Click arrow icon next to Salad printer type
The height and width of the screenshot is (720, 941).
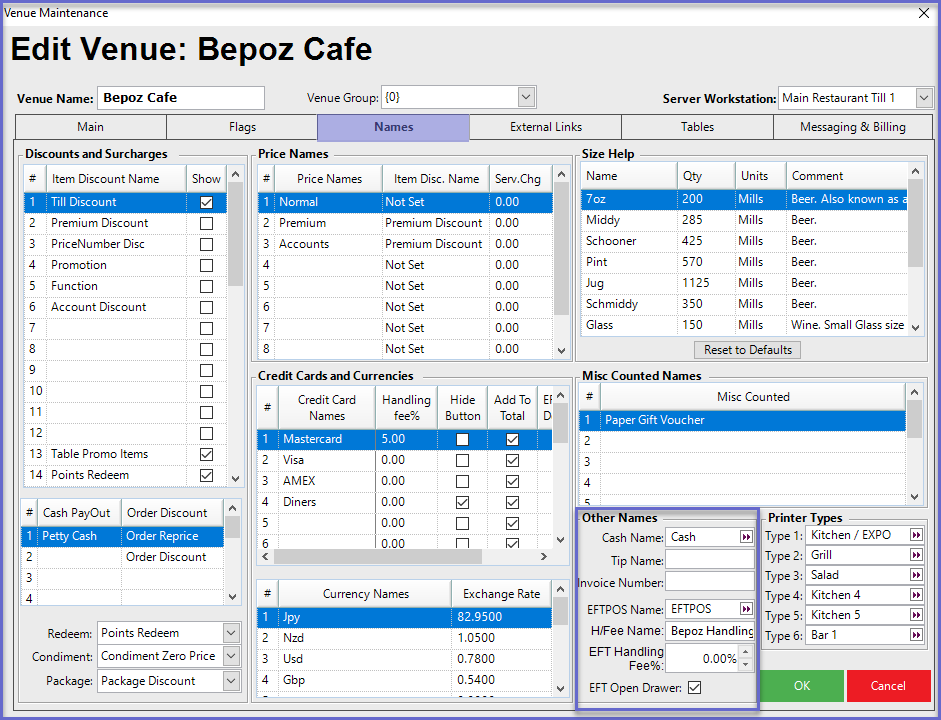(916, 576)
